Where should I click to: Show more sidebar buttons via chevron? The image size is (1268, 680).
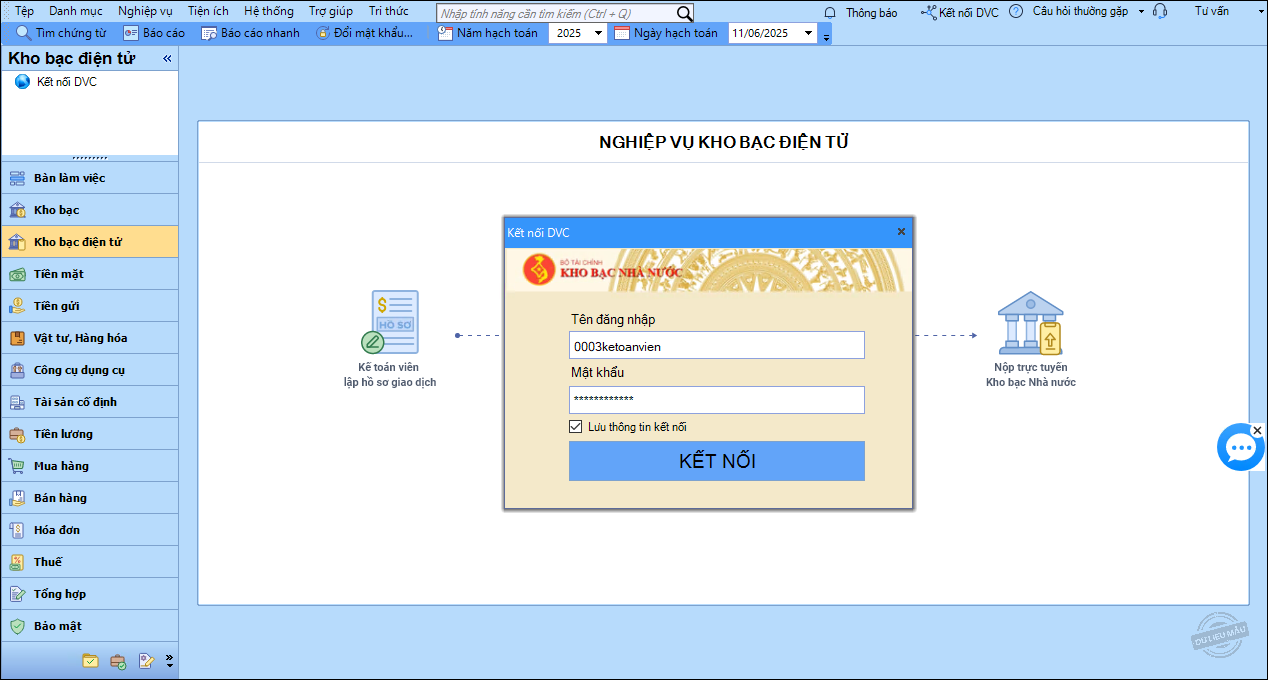[169, 661]
